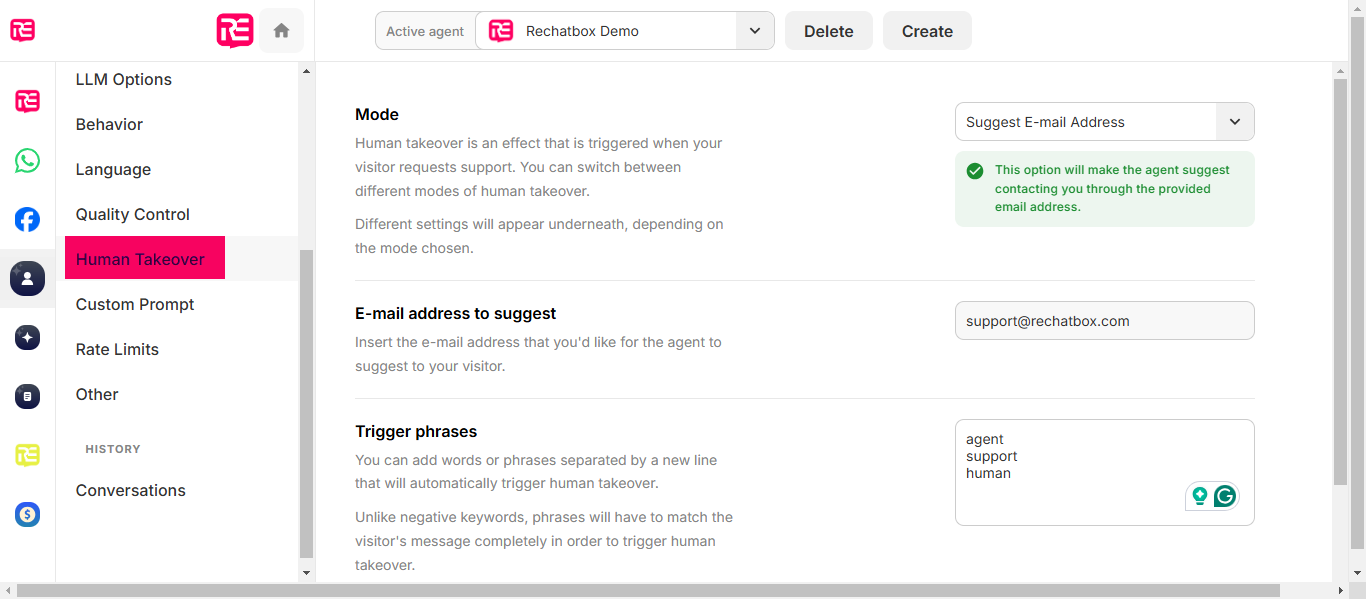Click the Grammarly icon in trigger phrases box
The height and width of the screenshot is (599, 1366).
[x=1224, y=496]
